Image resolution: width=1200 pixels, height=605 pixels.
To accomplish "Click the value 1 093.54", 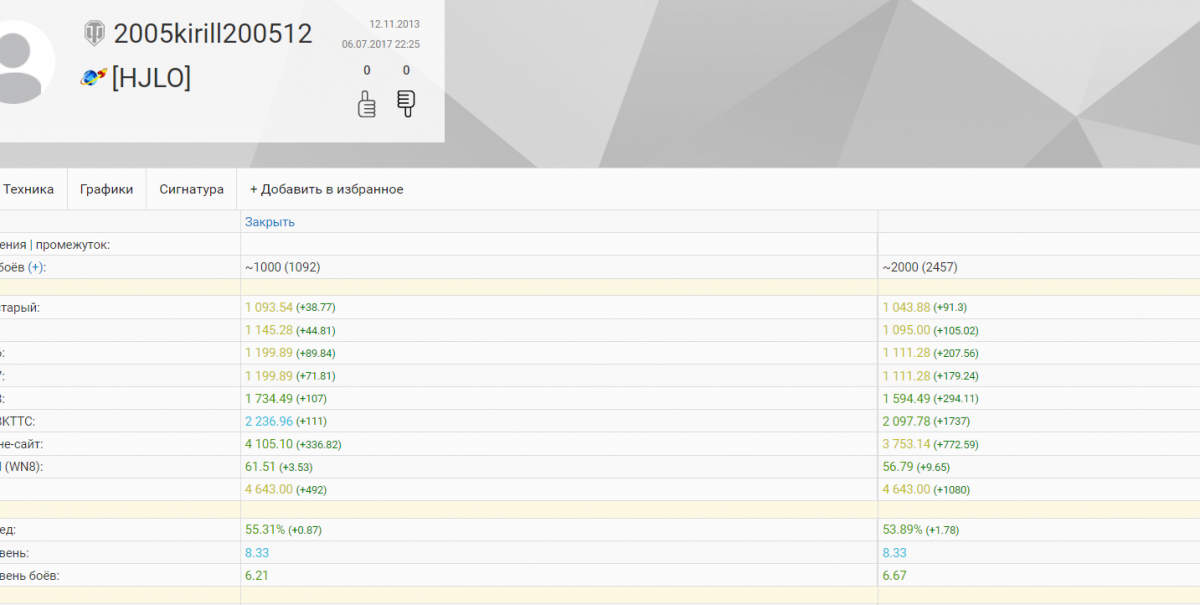I will click(269, 307).
